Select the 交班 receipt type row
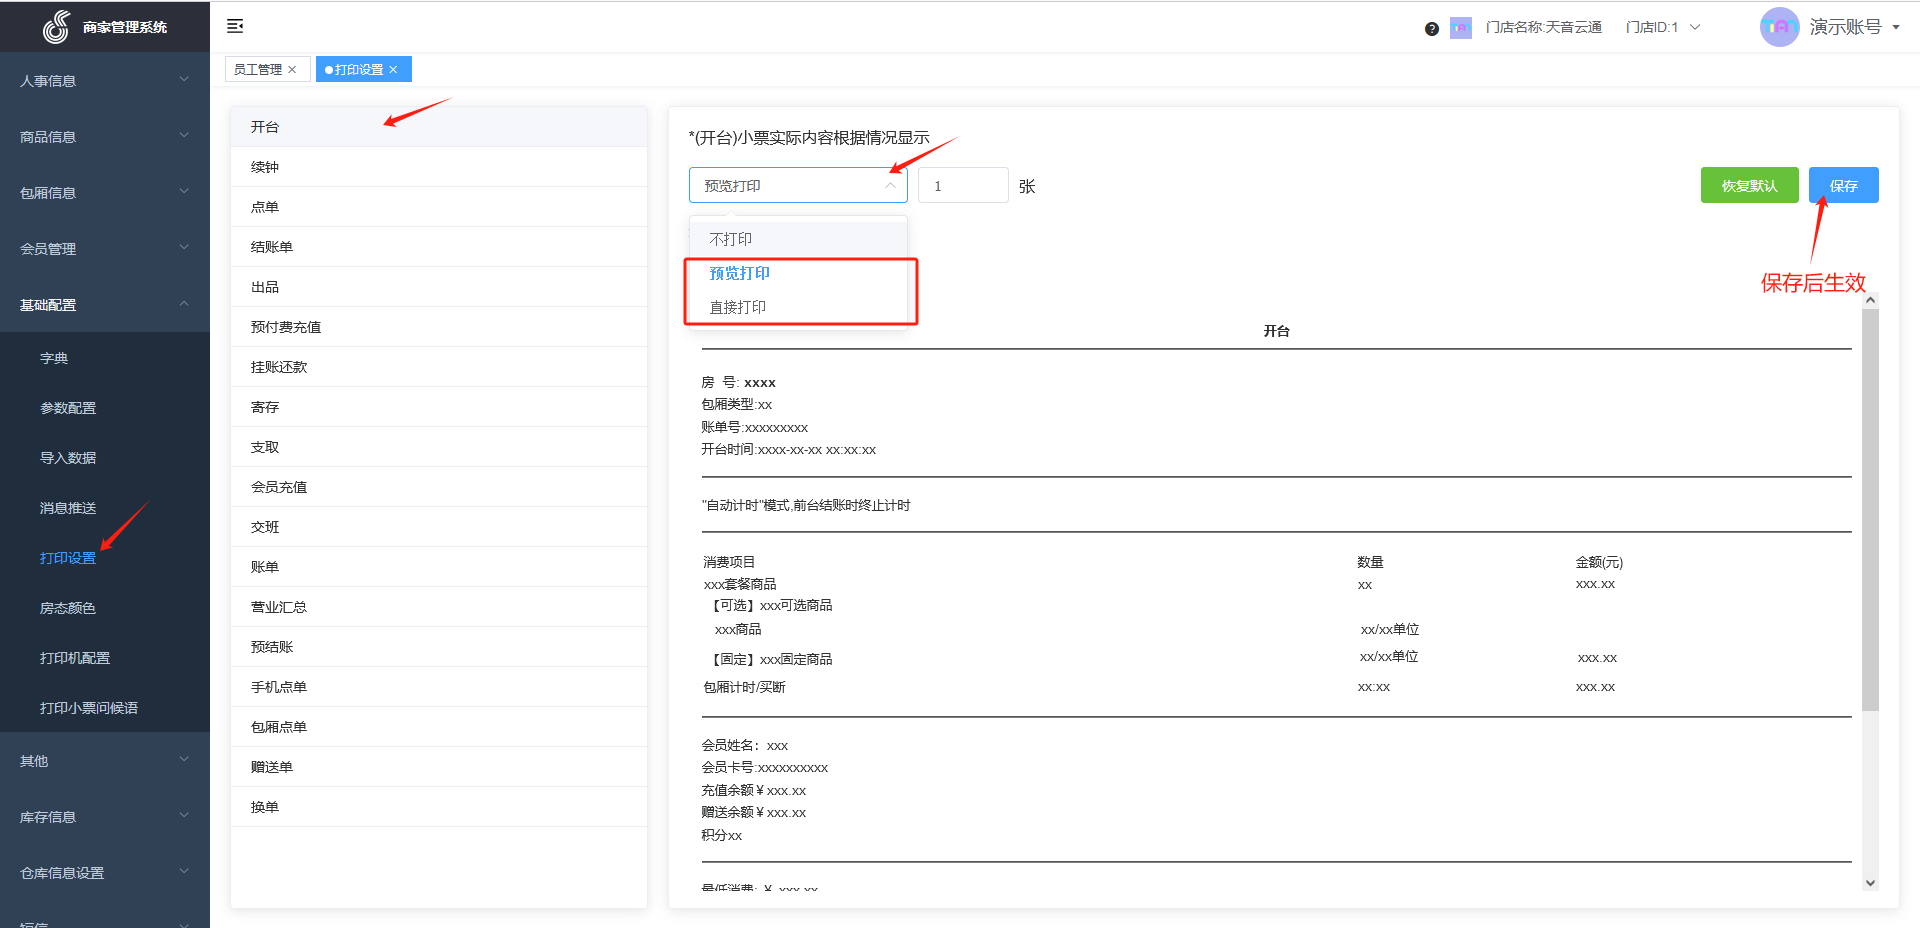 click(x=439, y=527)
